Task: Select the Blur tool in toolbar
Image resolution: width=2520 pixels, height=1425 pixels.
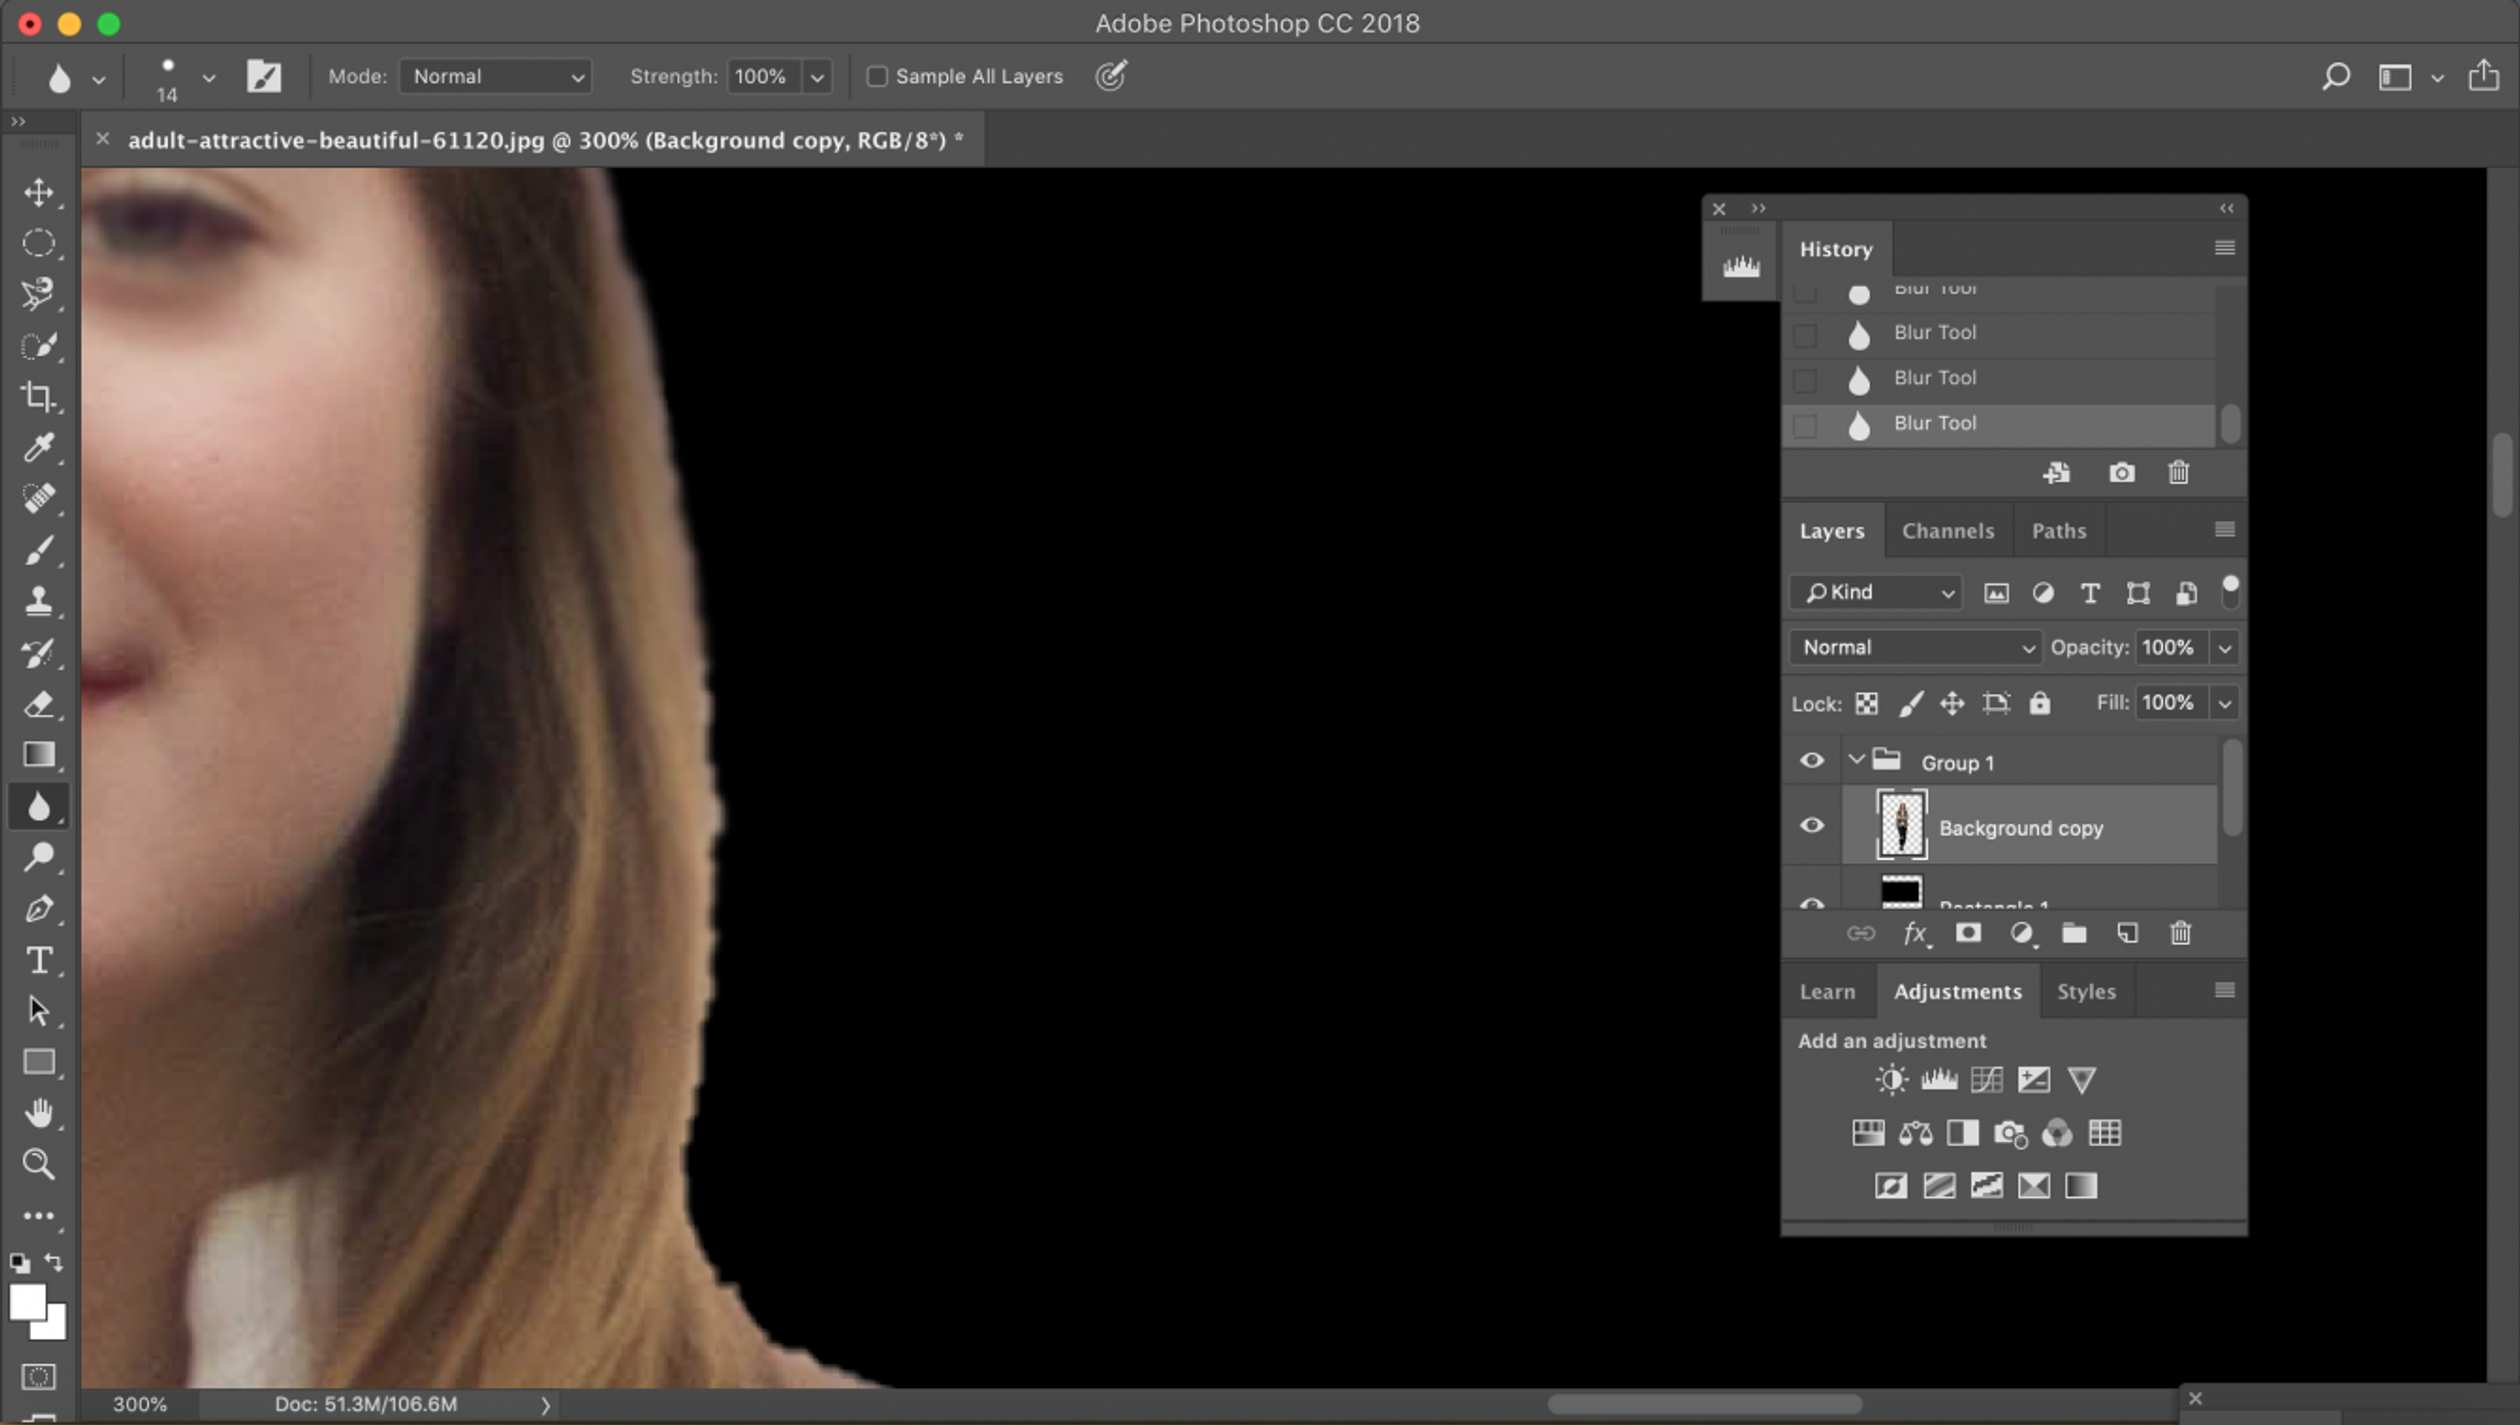Action: 38,807
